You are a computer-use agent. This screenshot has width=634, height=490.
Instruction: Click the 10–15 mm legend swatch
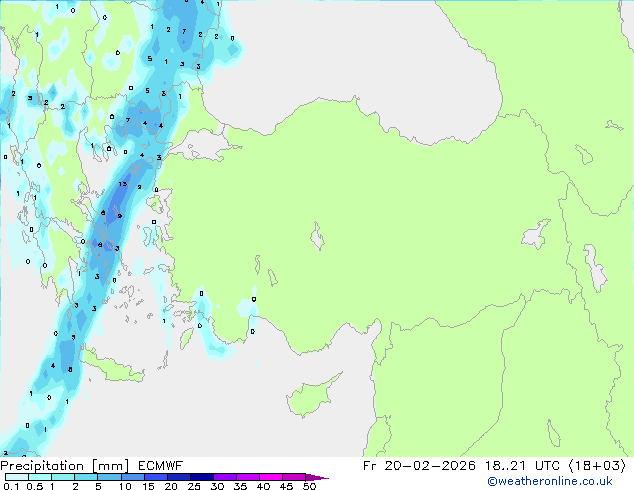pyautogui.click(x=132, y=477)
